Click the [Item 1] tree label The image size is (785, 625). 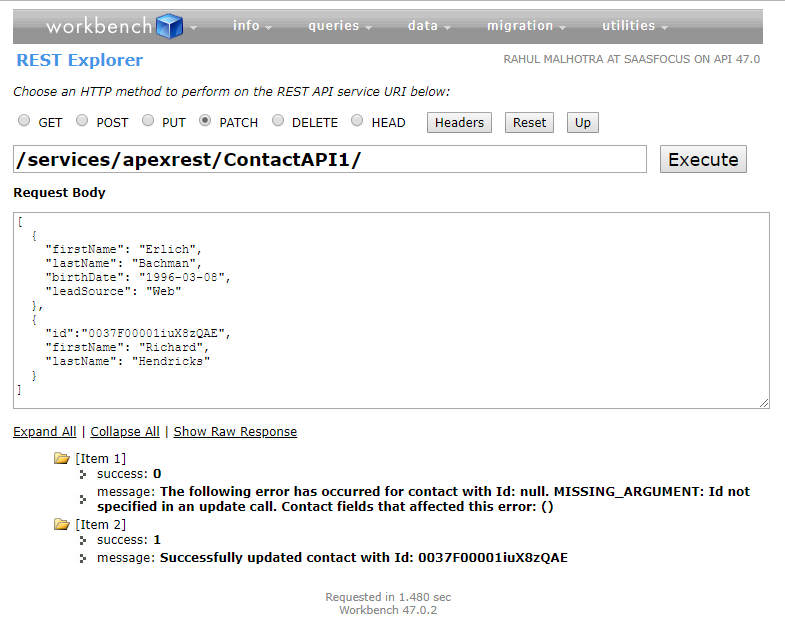click(101, 459)
